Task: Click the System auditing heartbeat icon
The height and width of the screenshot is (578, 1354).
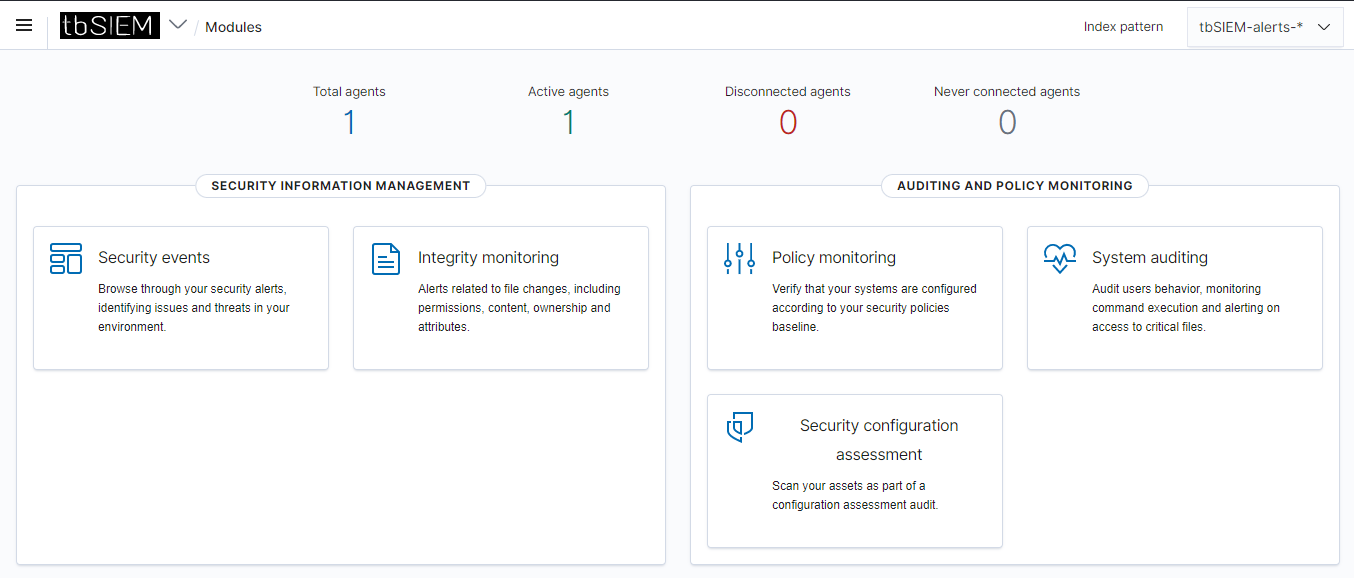Action: pos(1059,258)
